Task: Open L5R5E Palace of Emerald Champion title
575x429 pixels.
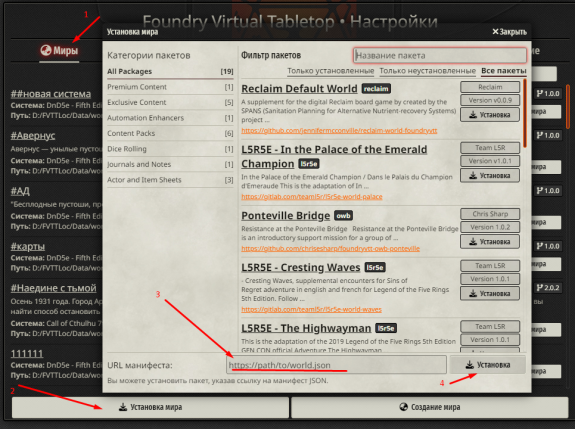Action: 334,157
